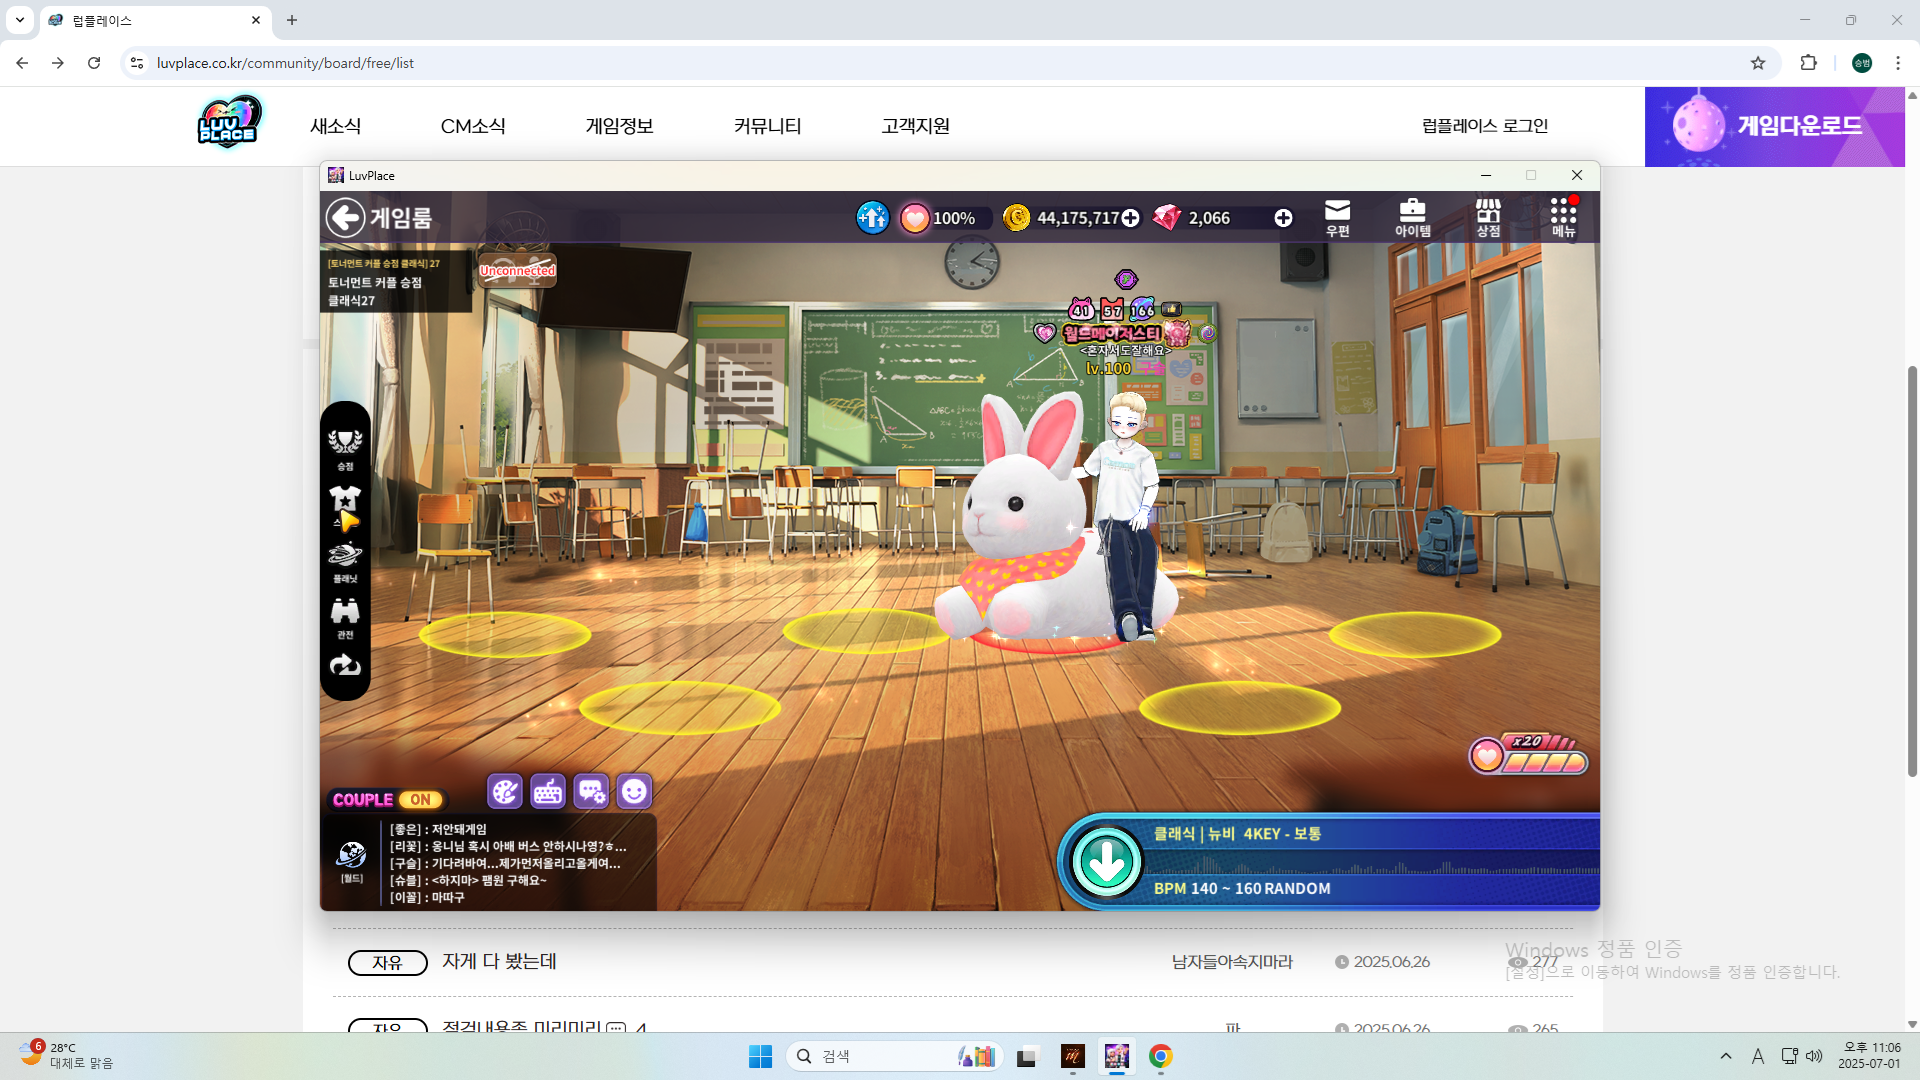This screenshot has width=1920, height=1080.
Task: Open the 고객지원 menu
Action: (x=915, y=126)
